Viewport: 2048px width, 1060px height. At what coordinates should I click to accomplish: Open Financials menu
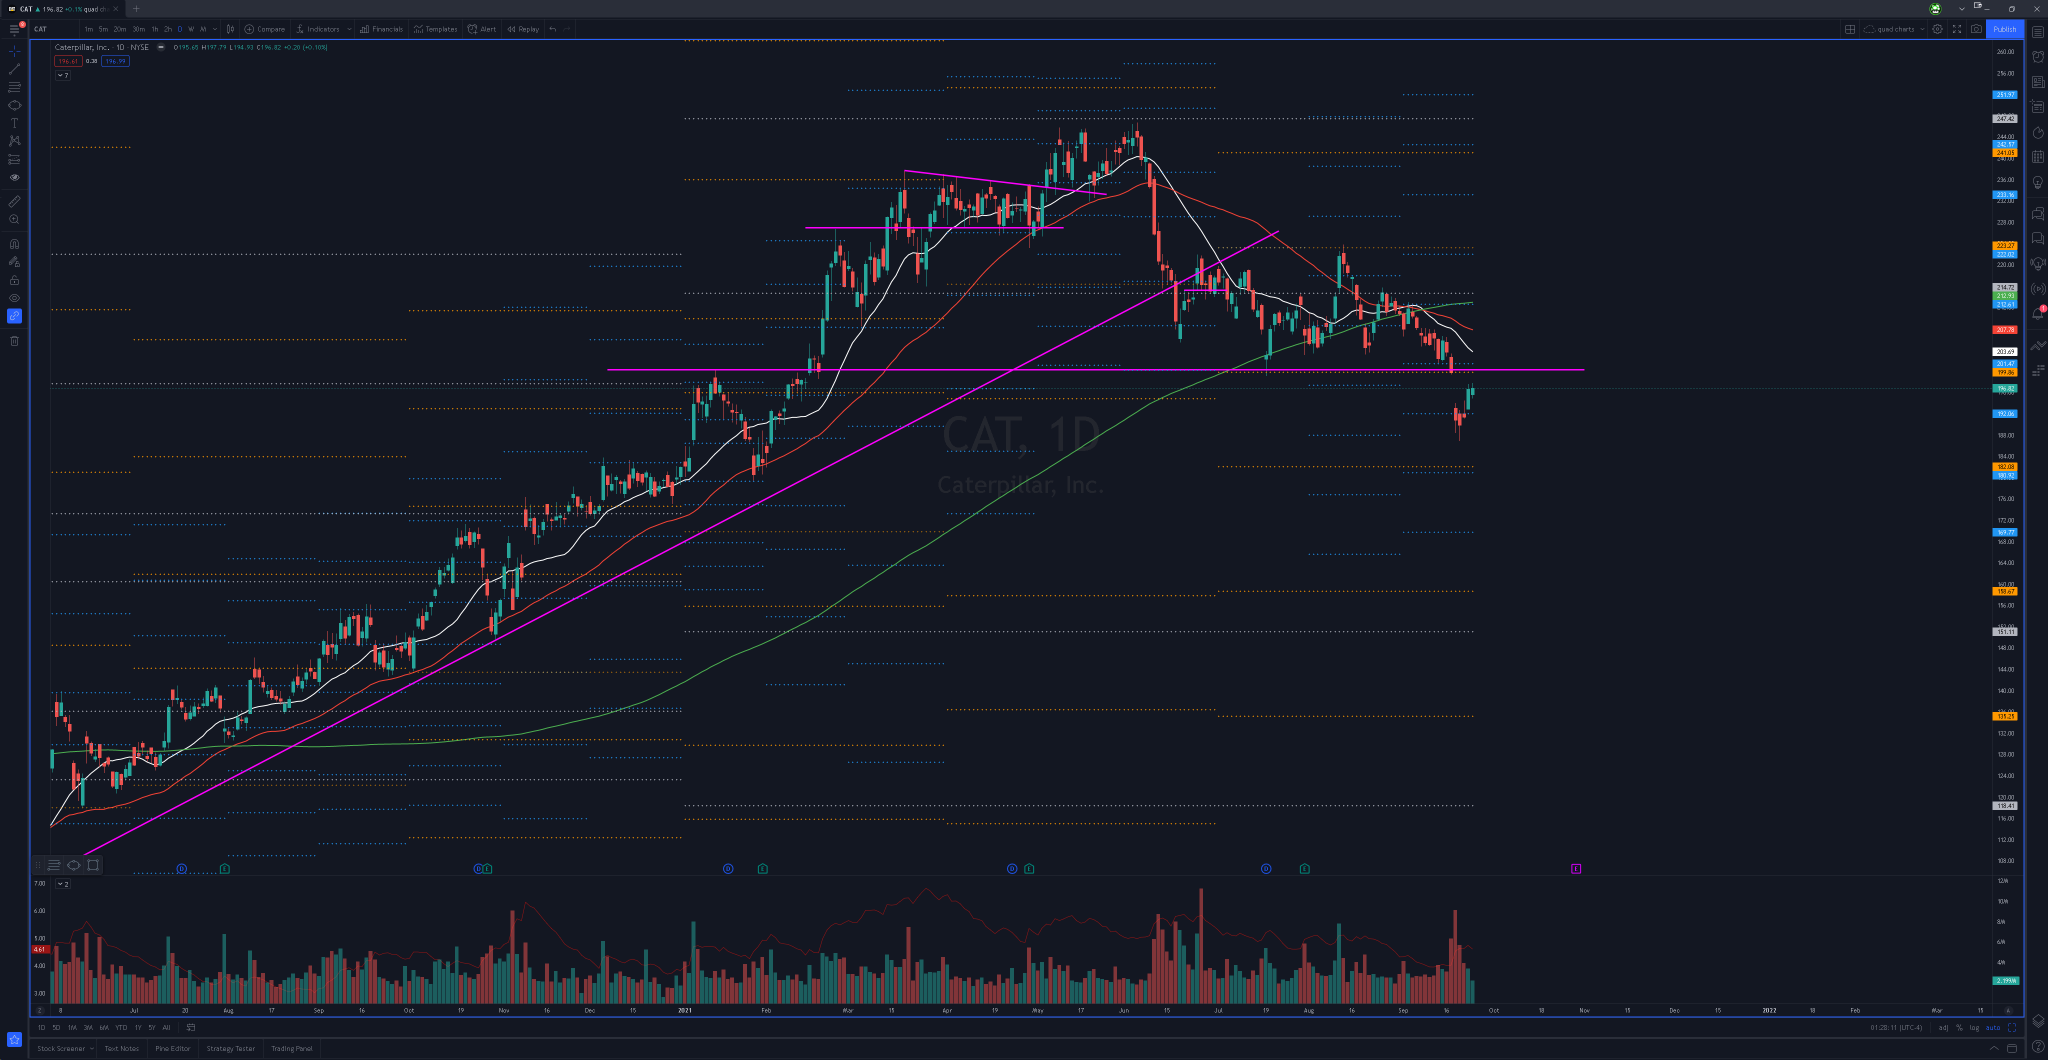coord(381,29)
